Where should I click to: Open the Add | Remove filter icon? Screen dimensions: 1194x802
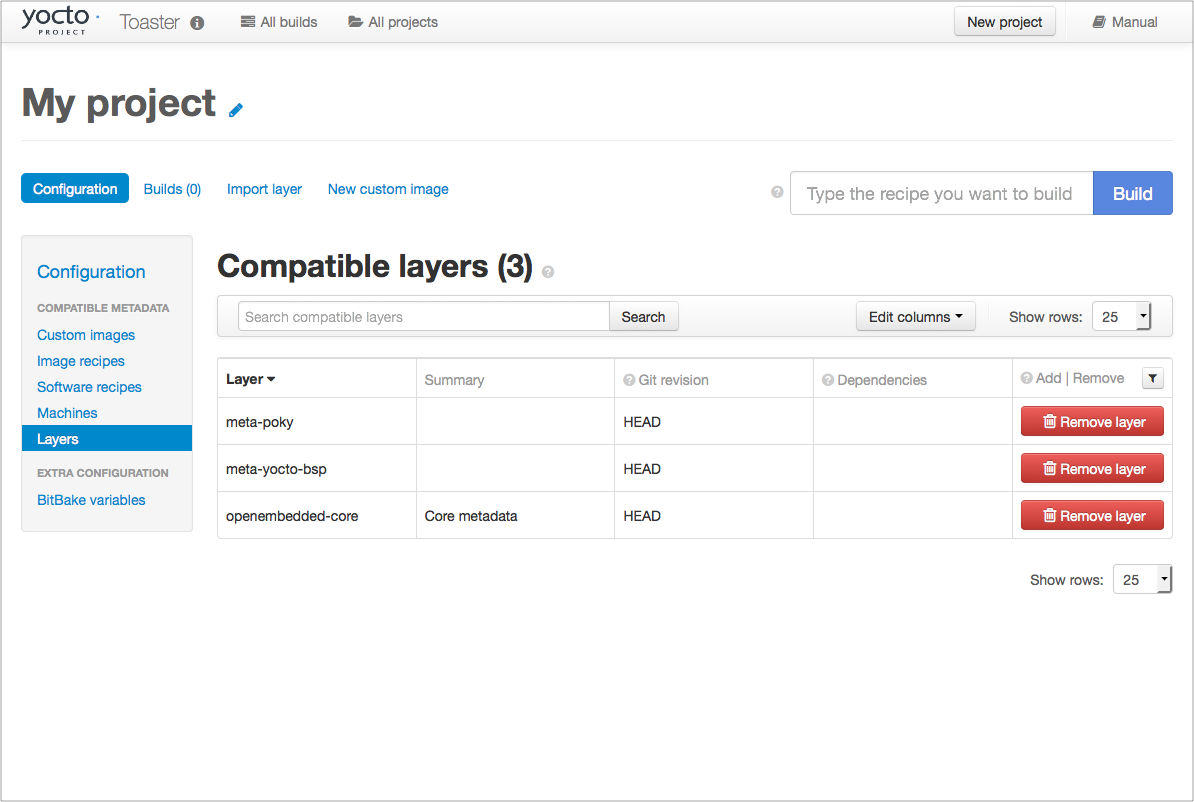[1152, 378]
